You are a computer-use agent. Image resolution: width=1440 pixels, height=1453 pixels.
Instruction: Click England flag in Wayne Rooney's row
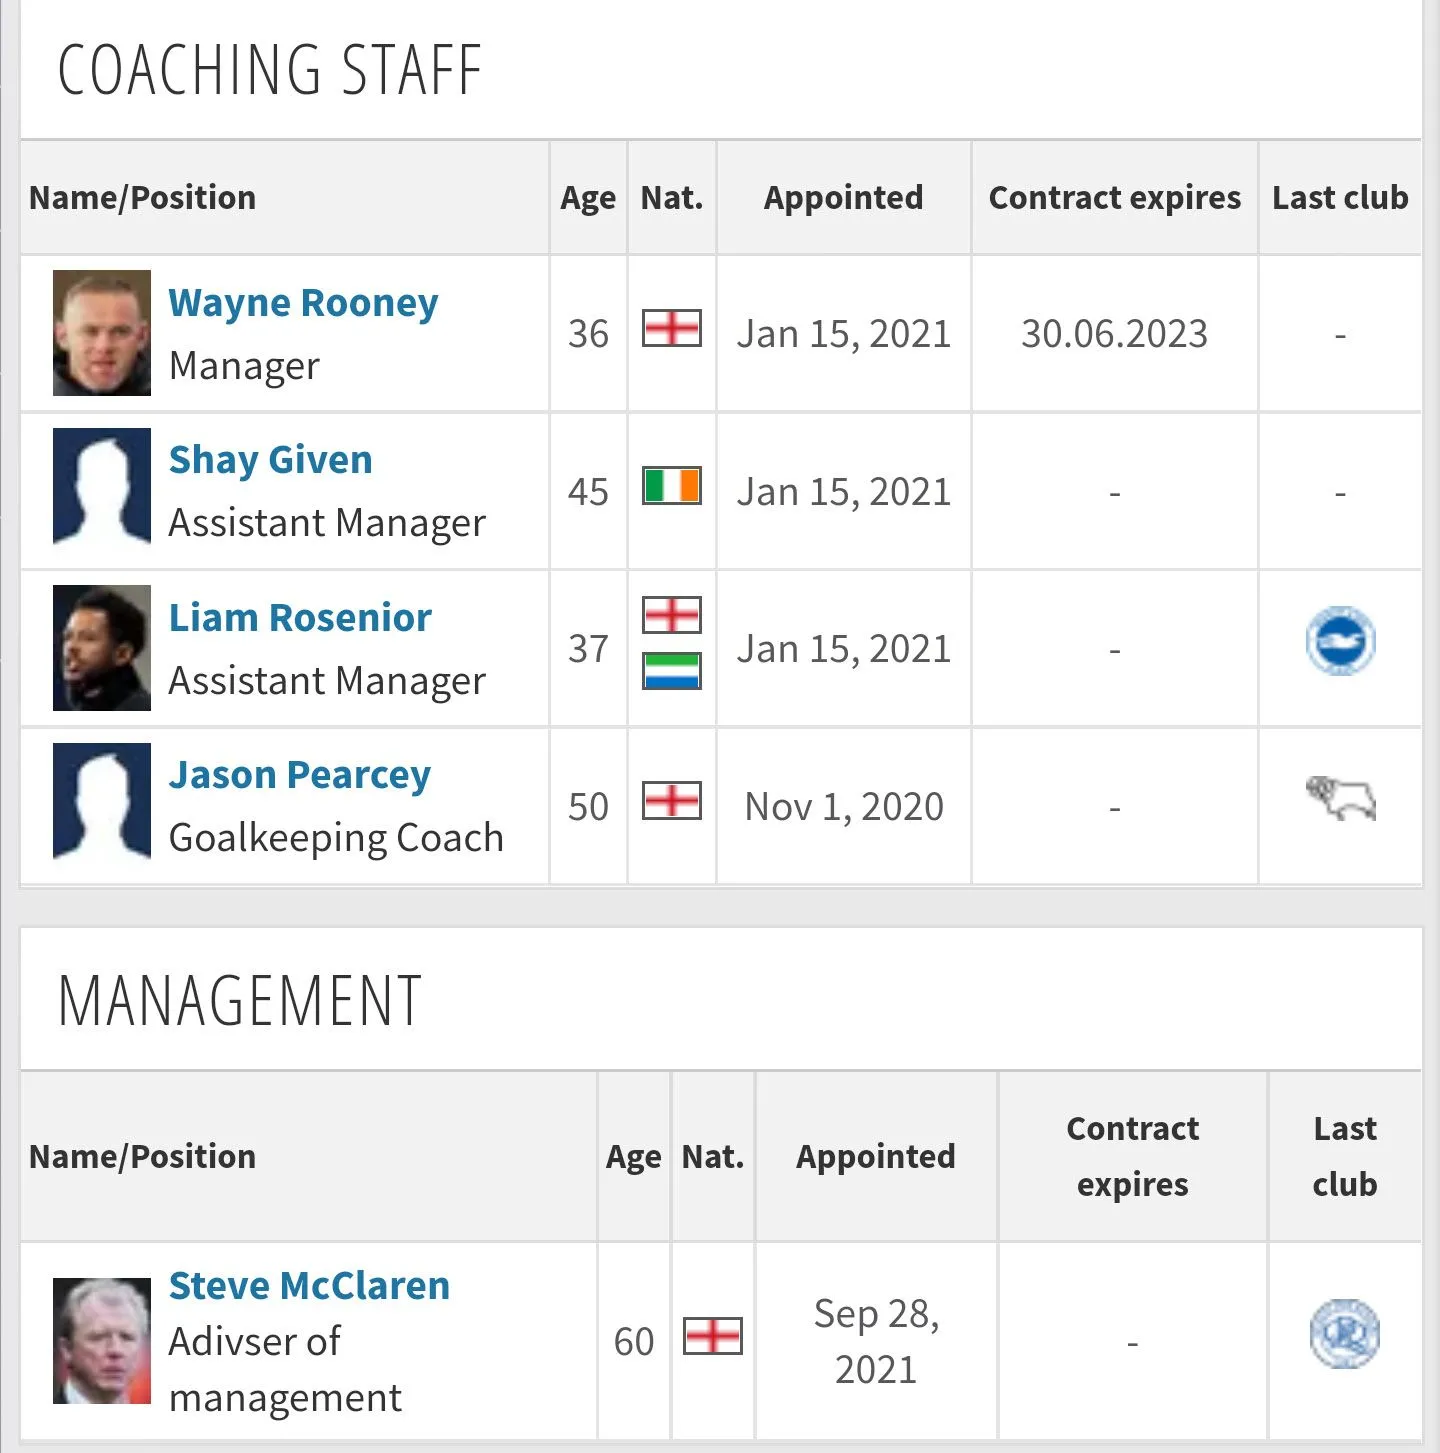click(671, 328)
